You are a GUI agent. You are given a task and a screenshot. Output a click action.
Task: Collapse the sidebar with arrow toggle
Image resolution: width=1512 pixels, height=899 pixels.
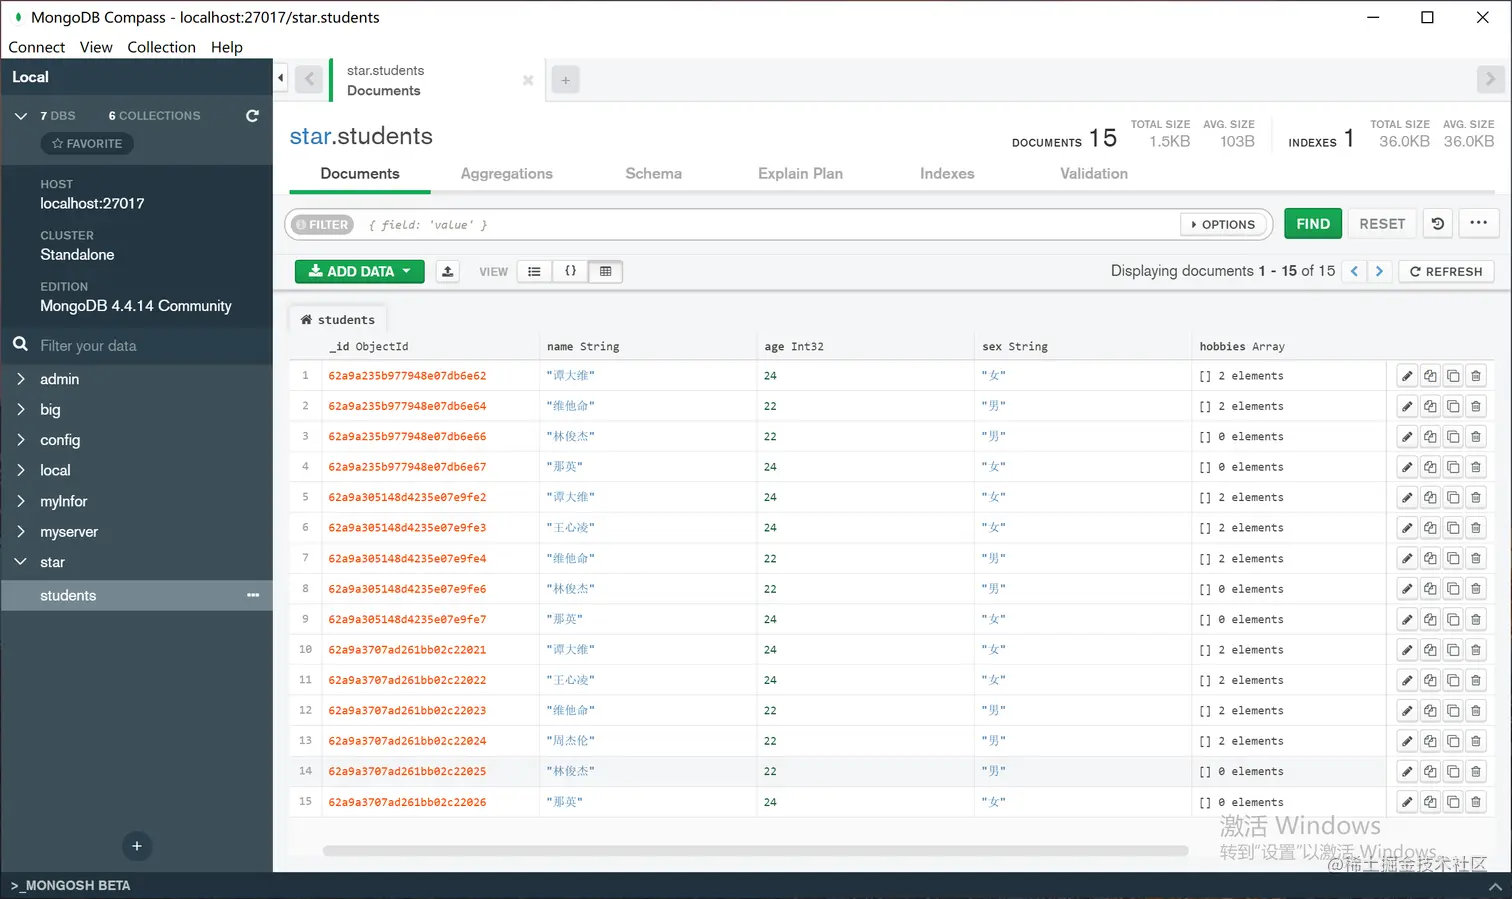(x=281, y=77)
